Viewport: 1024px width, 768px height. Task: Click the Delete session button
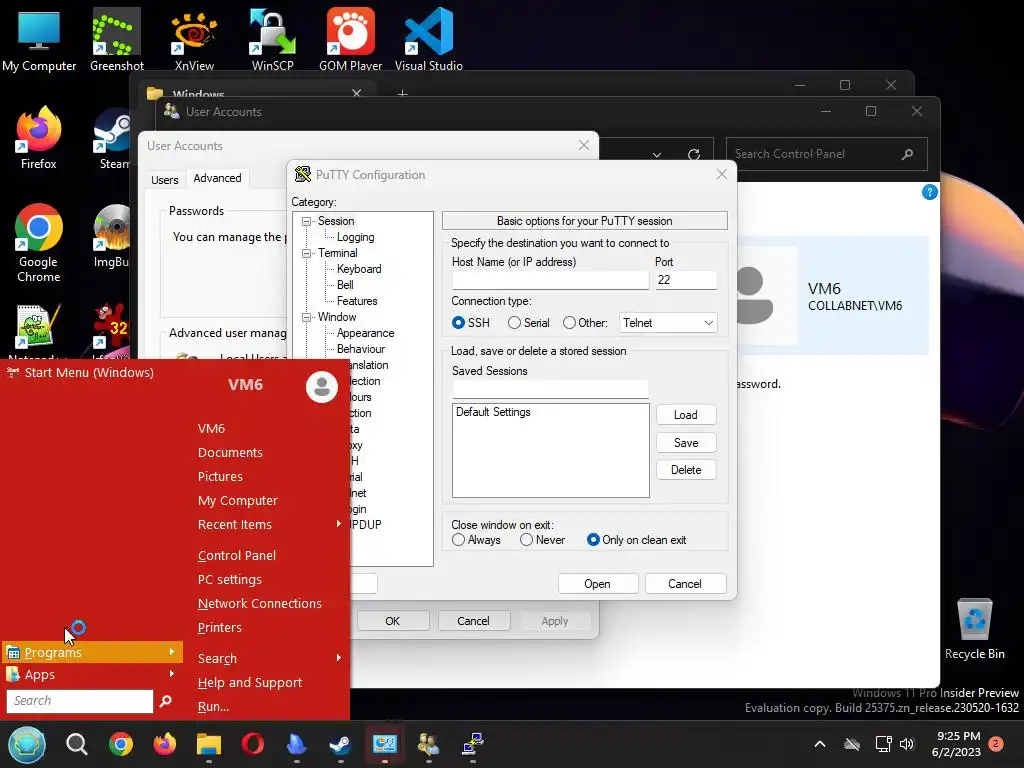(x=686, y=470)
